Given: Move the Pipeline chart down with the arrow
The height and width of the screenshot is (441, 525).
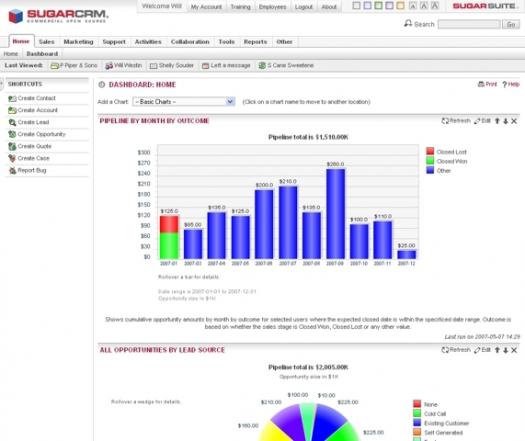Looking at the screenshot, I should pyautogui.click(x=506, y=121).
